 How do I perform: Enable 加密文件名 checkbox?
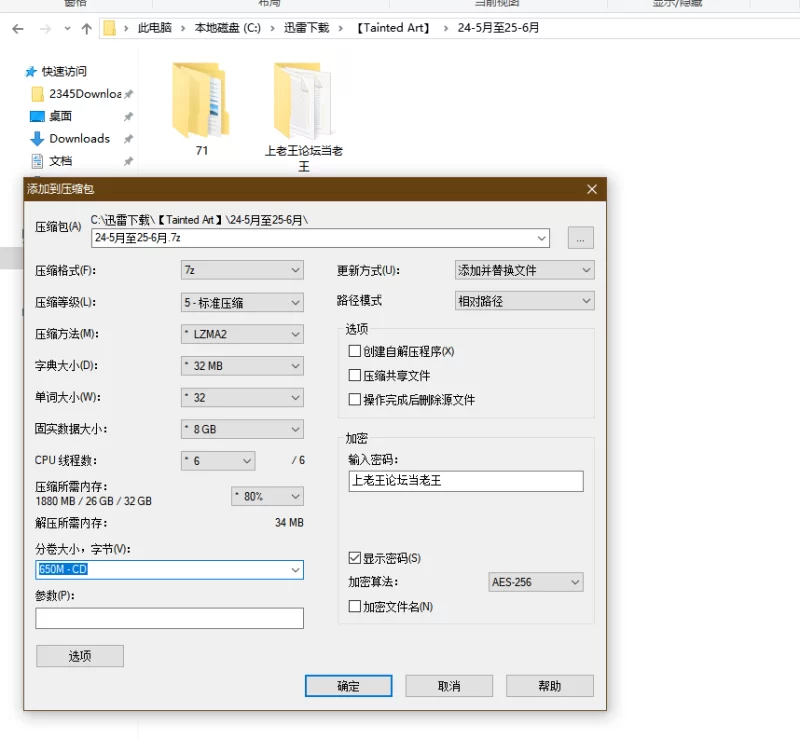(x=355, y=606)
